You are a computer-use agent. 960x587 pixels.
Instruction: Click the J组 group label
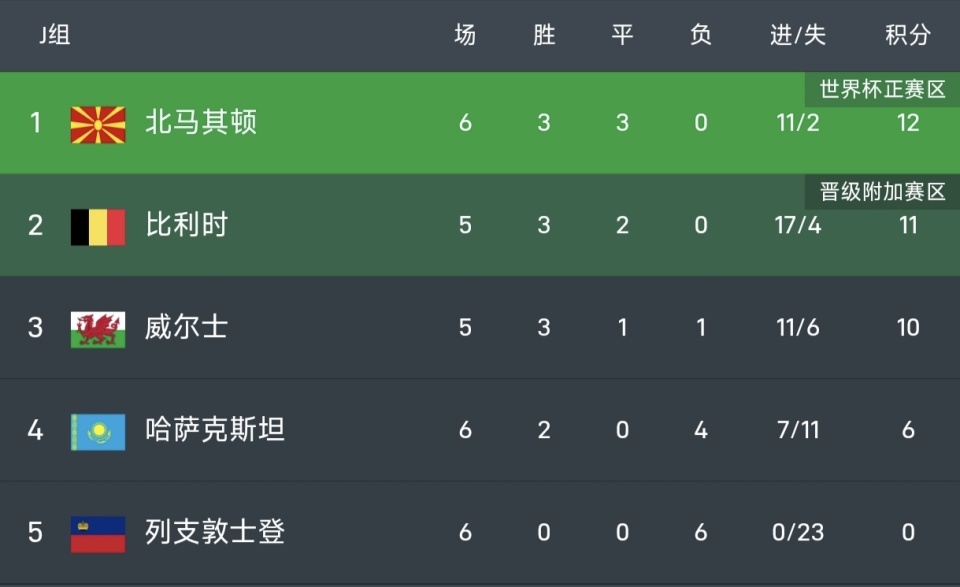click(x=54, y=36)
